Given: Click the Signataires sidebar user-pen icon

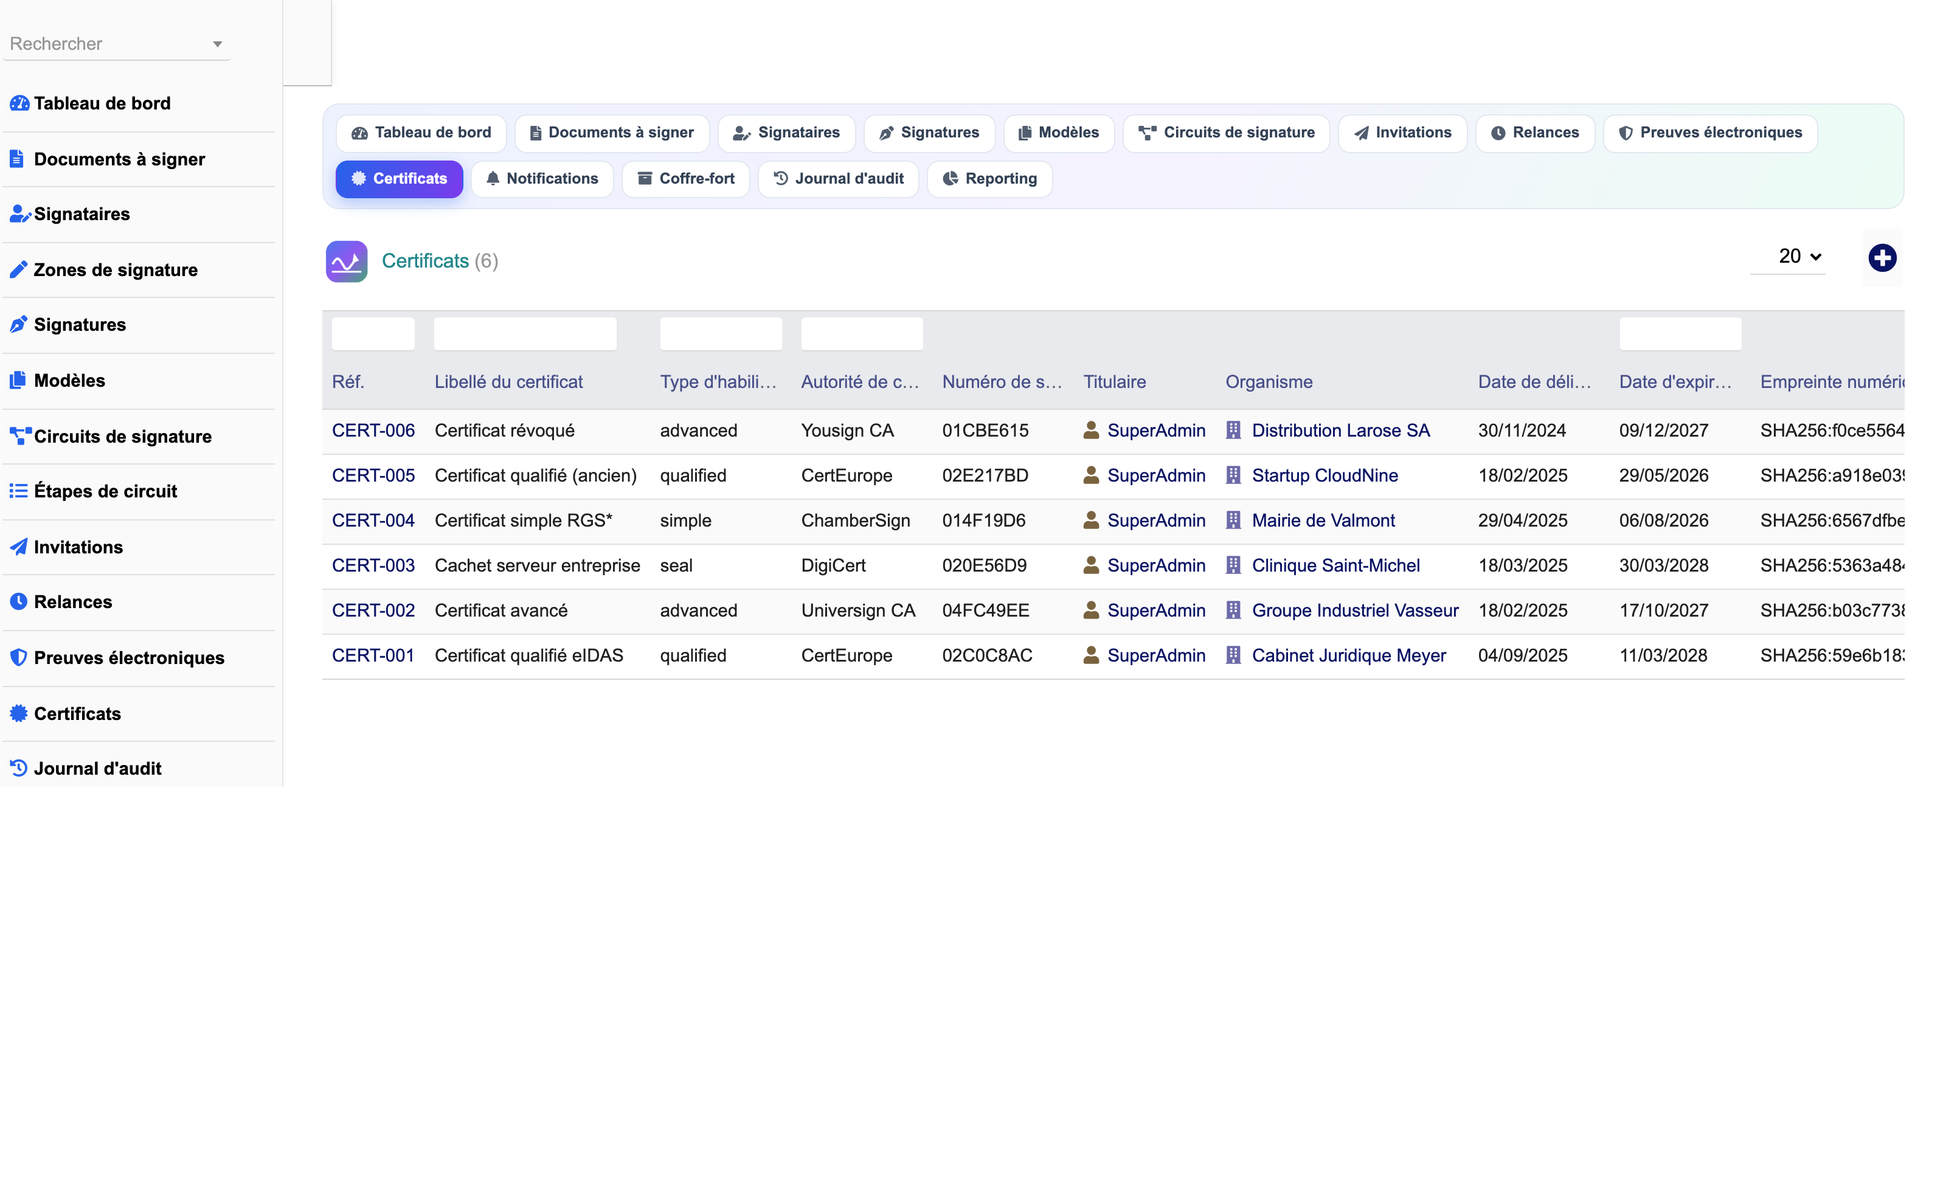Looking at the screenshot, I should pos(19,214).
